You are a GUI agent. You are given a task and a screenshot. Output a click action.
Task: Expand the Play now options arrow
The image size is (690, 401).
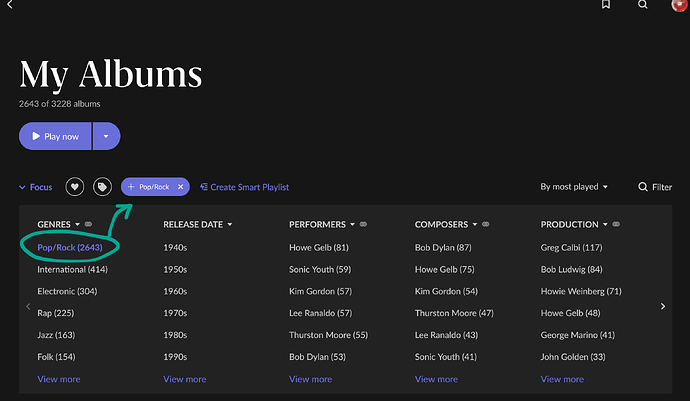click(106, 136)
